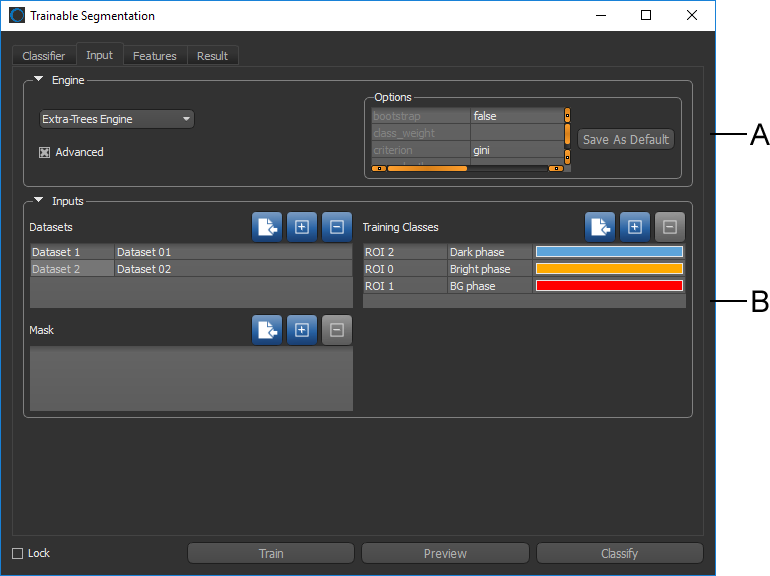
Task: Click Save As Default button
Action: [626, 139]
